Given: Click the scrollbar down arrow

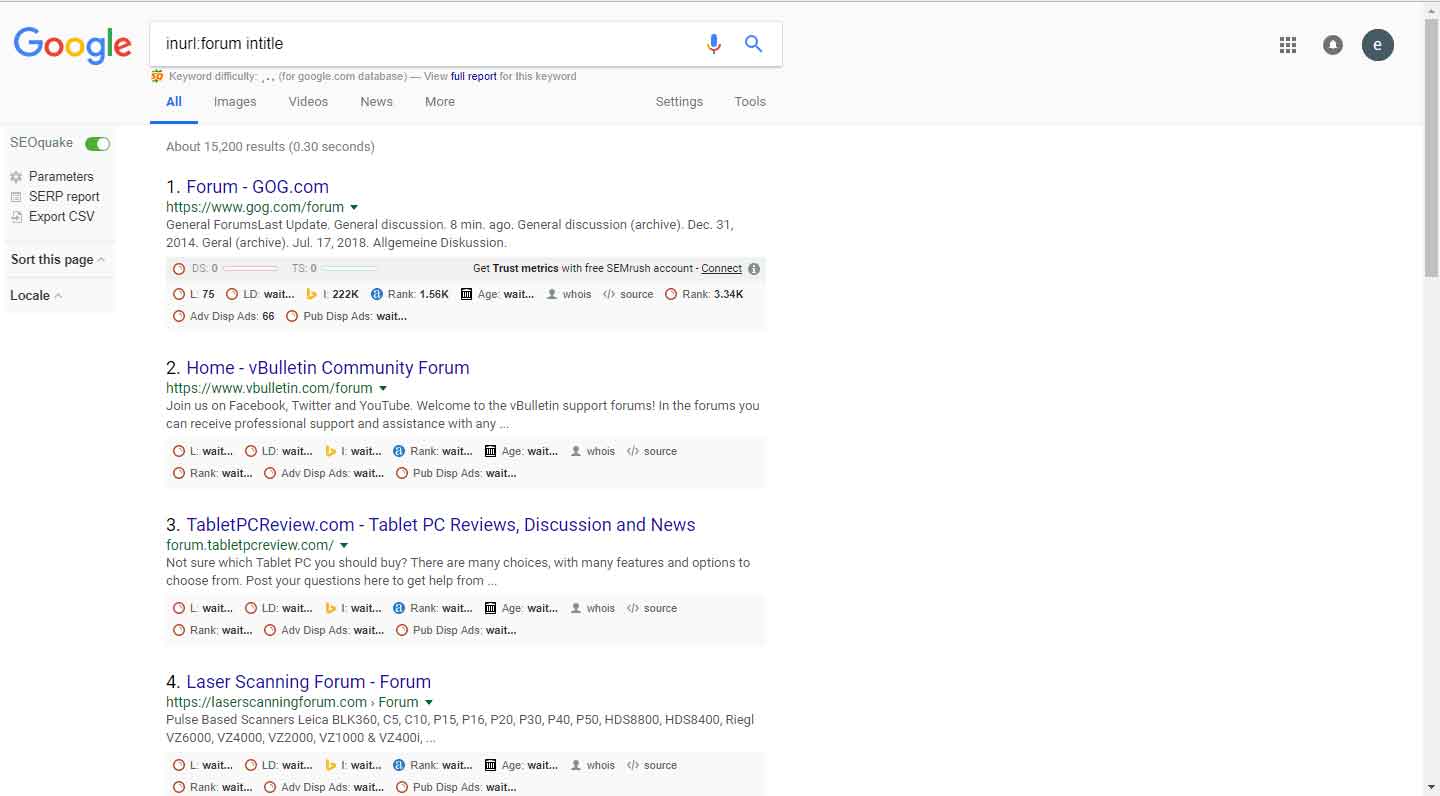Looking at the screenshot, I should [1431, 788].
